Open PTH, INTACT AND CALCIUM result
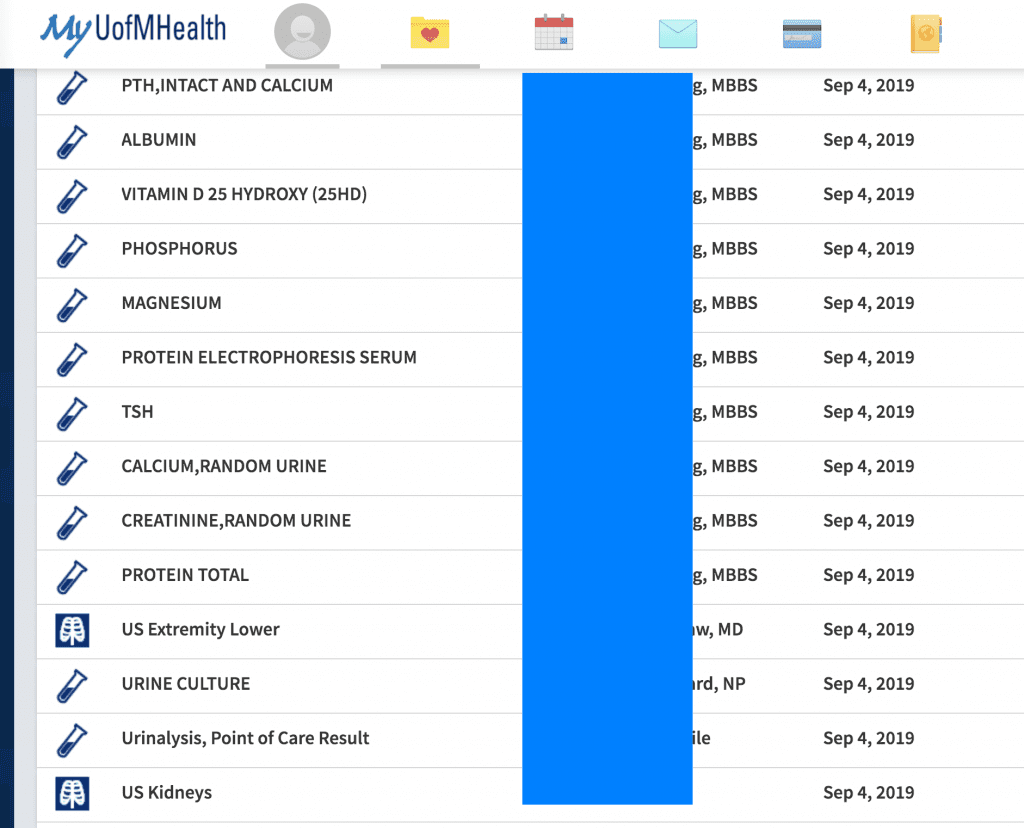The width and height of the screenshot is (1024, 828). click(227, 86)
